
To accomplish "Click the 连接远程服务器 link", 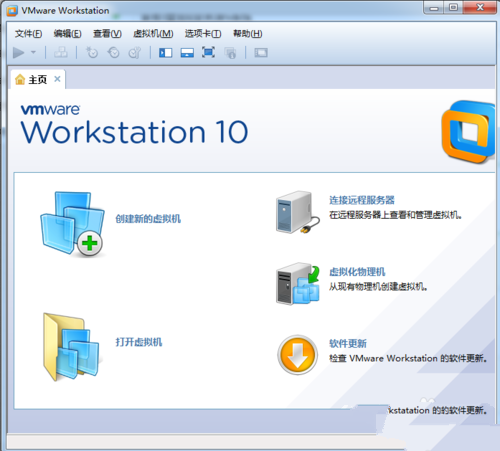I will click(362, 200).
